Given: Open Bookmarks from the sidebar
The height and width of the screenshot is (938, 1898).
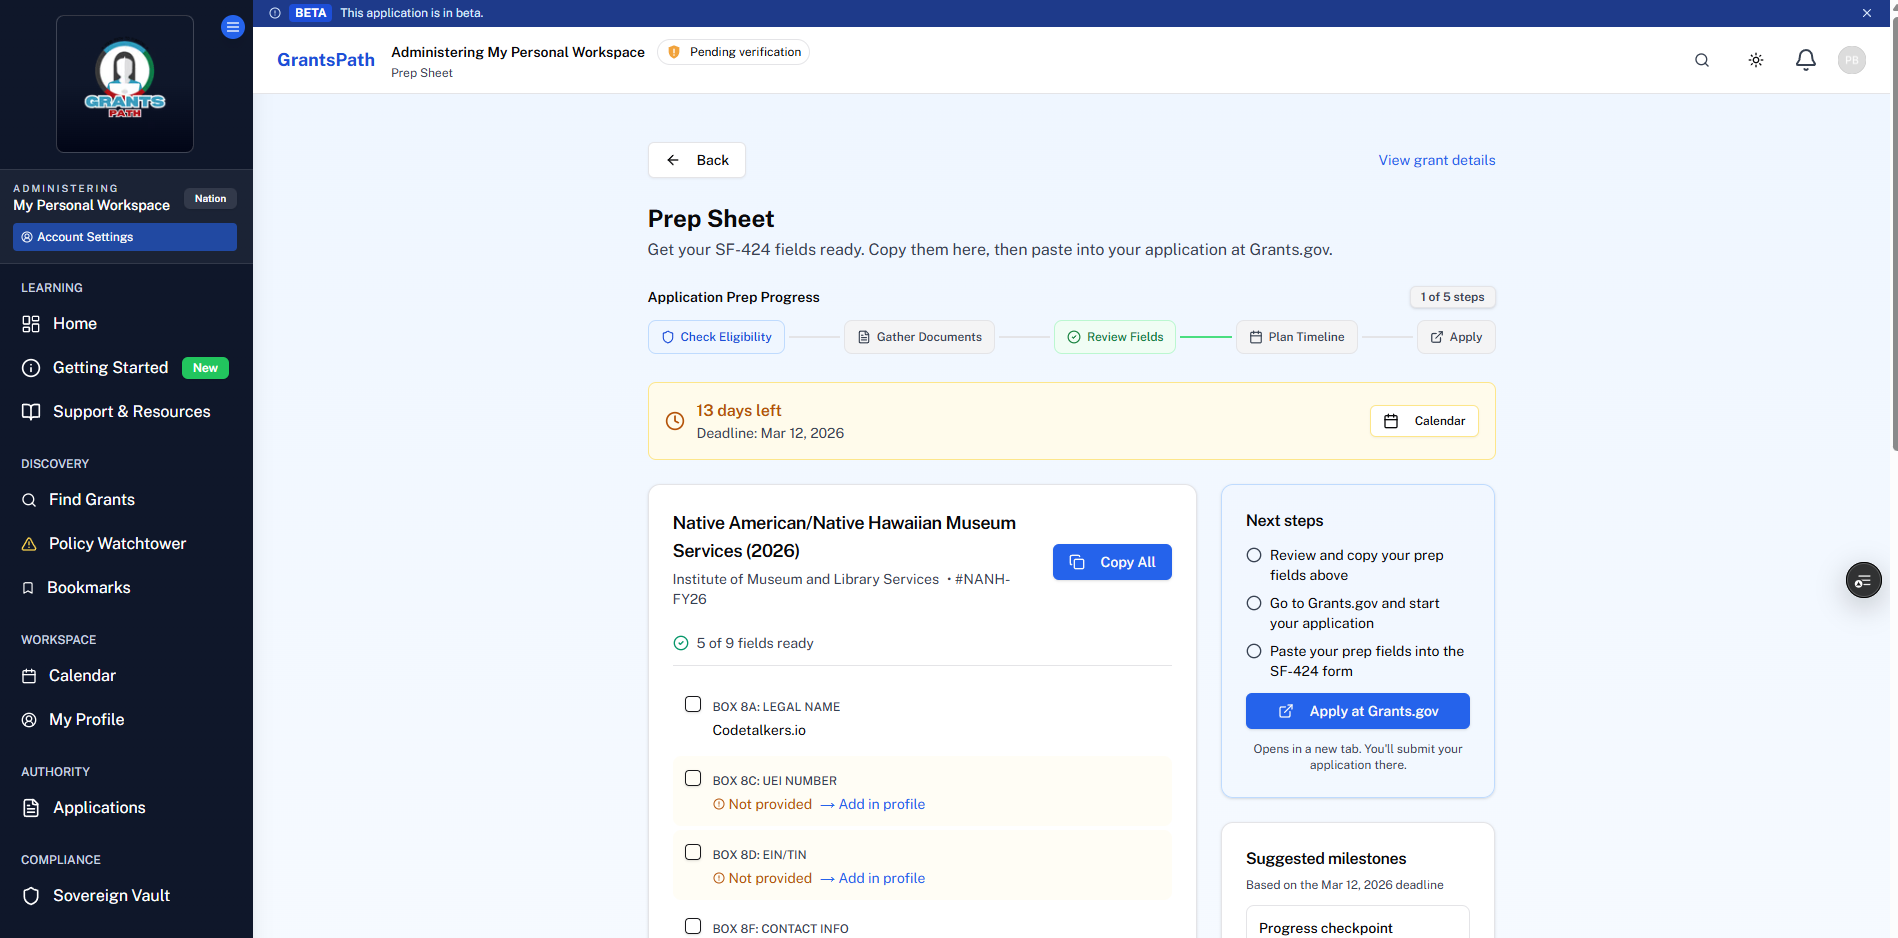Looking at the screenshot, I should point(89,587).
